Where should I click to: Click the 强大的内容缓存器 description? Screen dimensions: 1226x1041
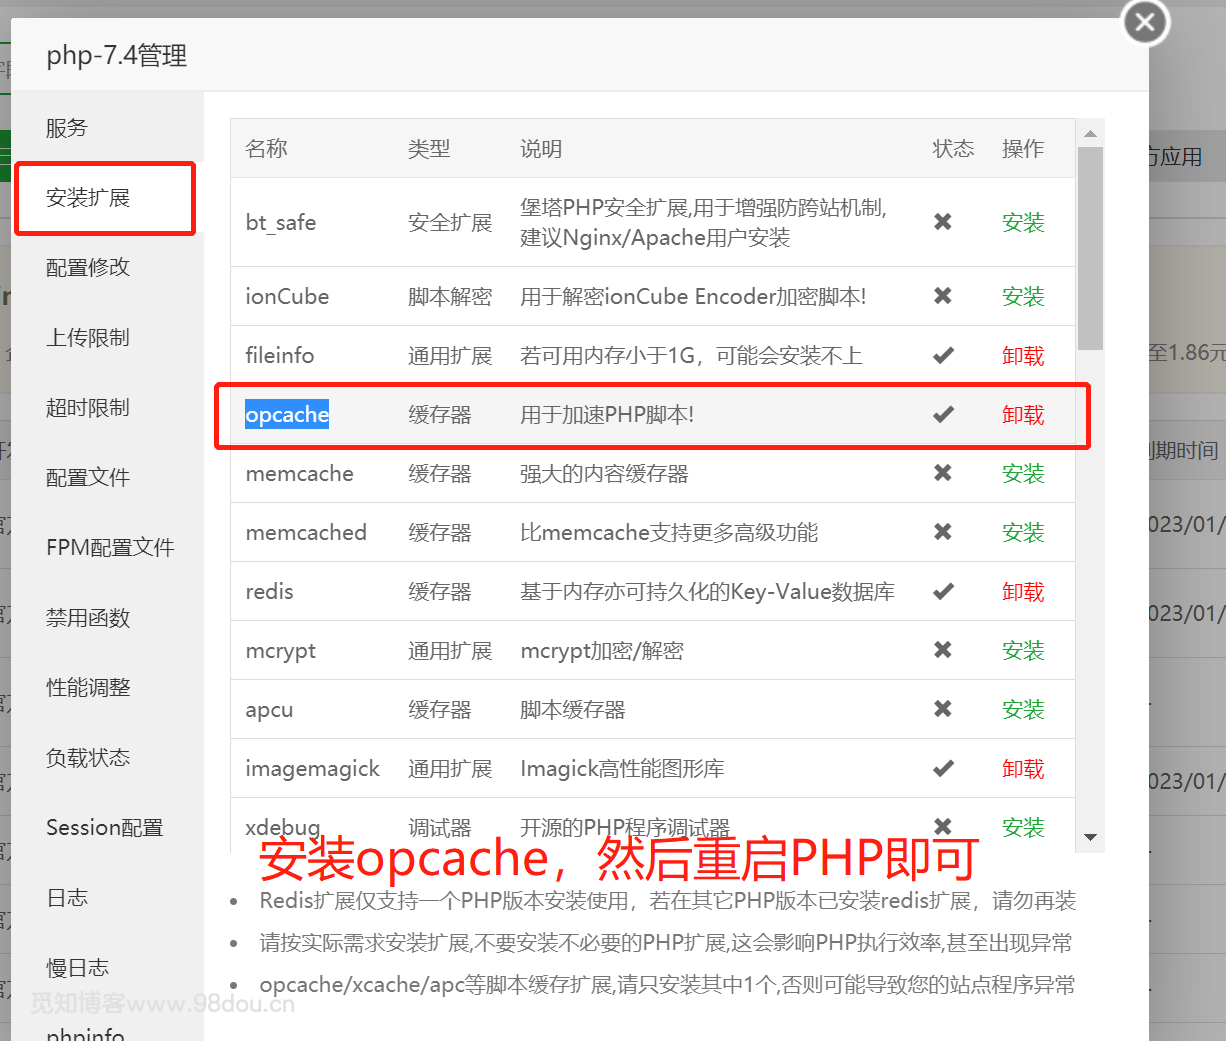[x=604, y=473]
